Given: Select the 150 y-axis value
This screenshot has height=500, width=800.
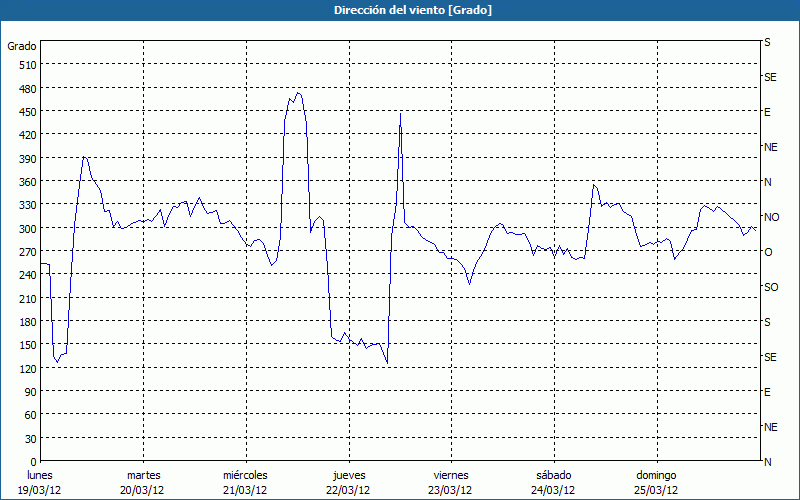Looking at the screenshot, I should coord(28,345).
